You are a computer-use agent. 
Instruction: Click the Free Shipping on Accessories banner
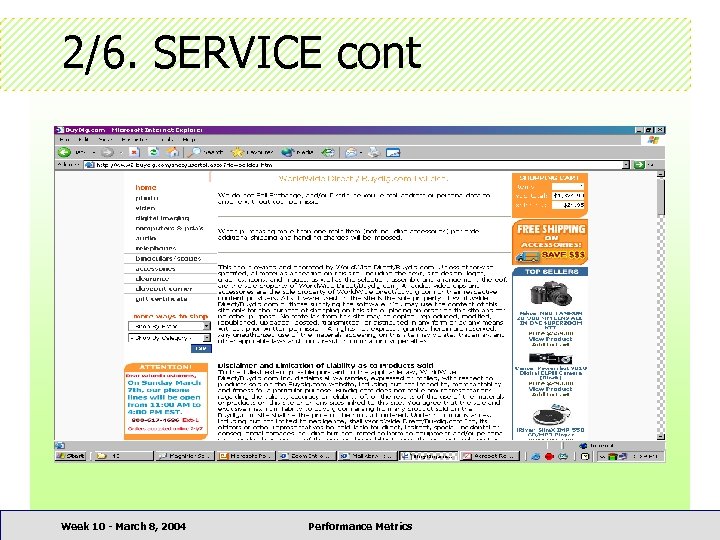coord(550,242)
